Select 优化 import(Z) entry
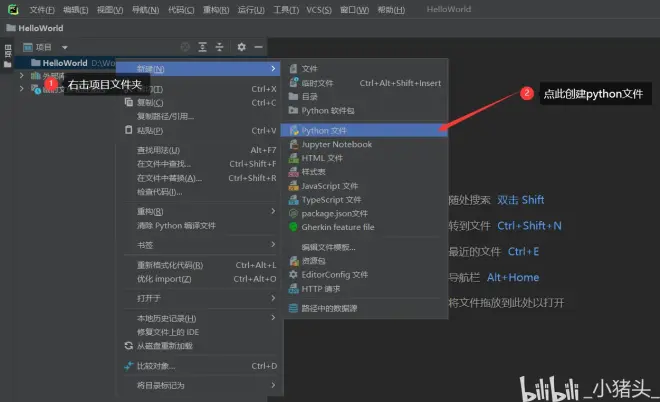Image resolution: width=660 pixels, height=402 pixels. pos(200,279)
